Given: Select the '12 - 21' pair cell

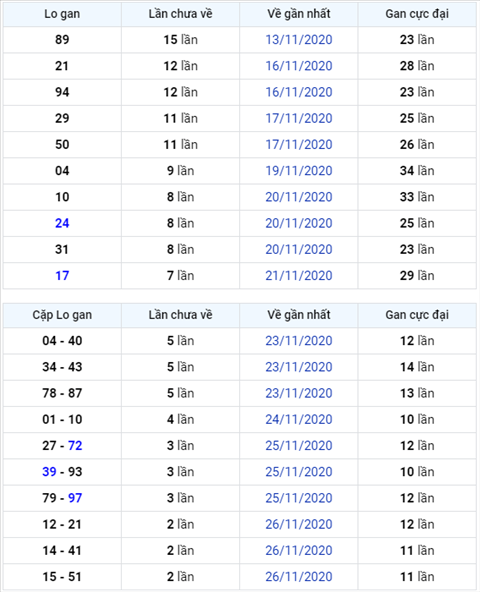Looking at the screenshot, I should click(x=62, y=524).
